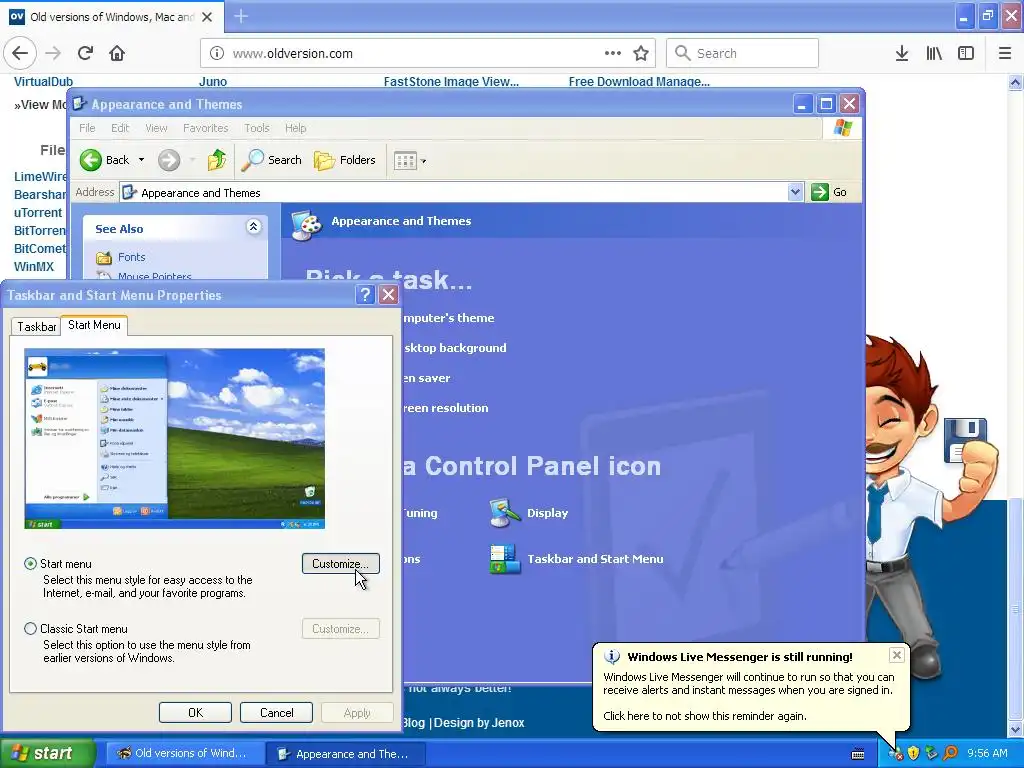Expand the Address bar dropdown
Screen dimensions: 1024x768
pos(795,192)
